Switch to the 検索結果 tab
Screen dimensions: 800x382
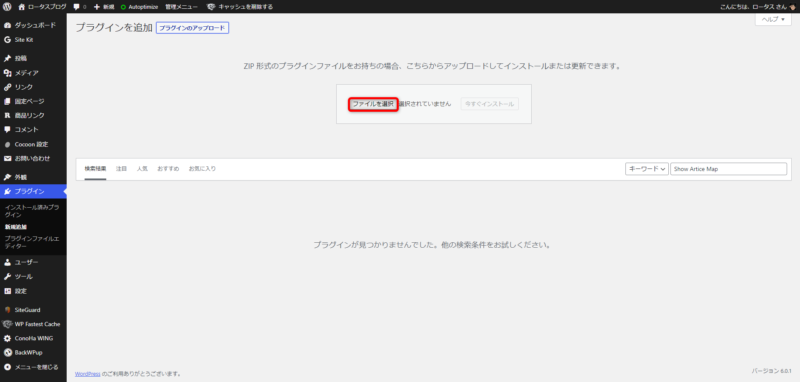pos(95,169)
